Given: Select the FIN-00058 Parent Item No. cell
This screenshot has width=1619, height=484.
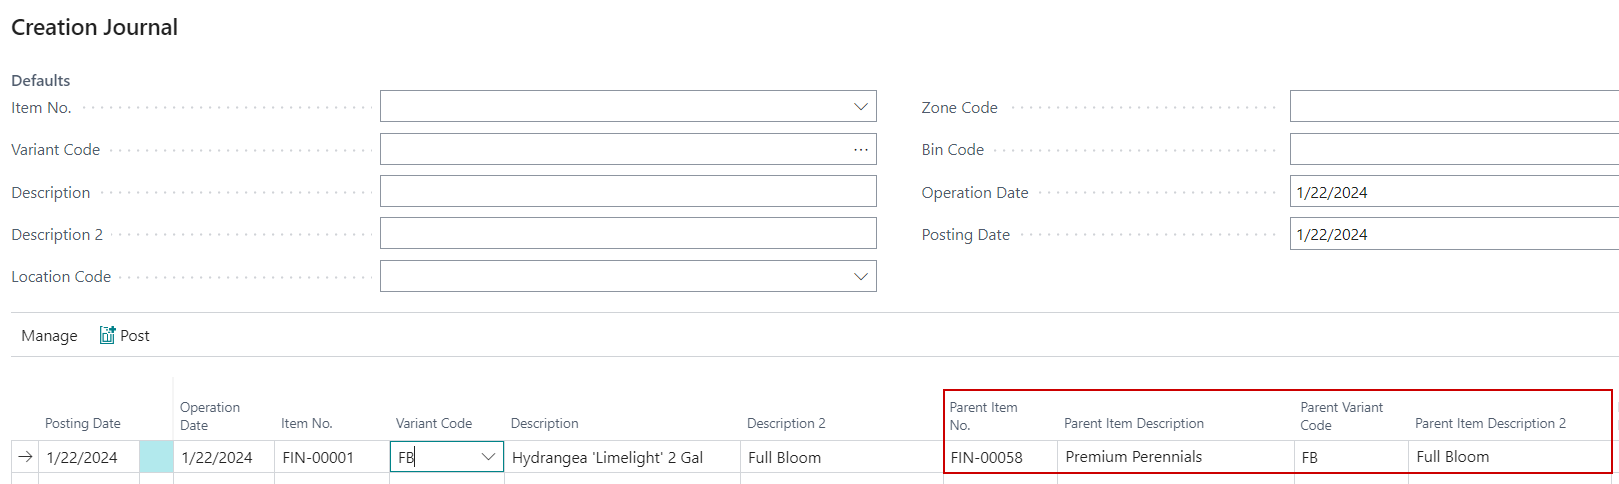Looking at the screenshot, I should pos(987,458).
